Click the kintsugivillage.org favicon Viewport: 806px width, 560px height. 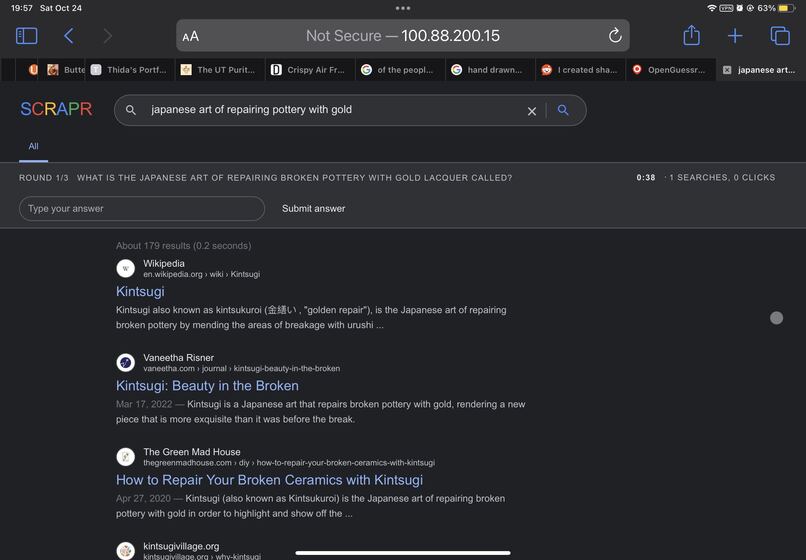[125, 551]
